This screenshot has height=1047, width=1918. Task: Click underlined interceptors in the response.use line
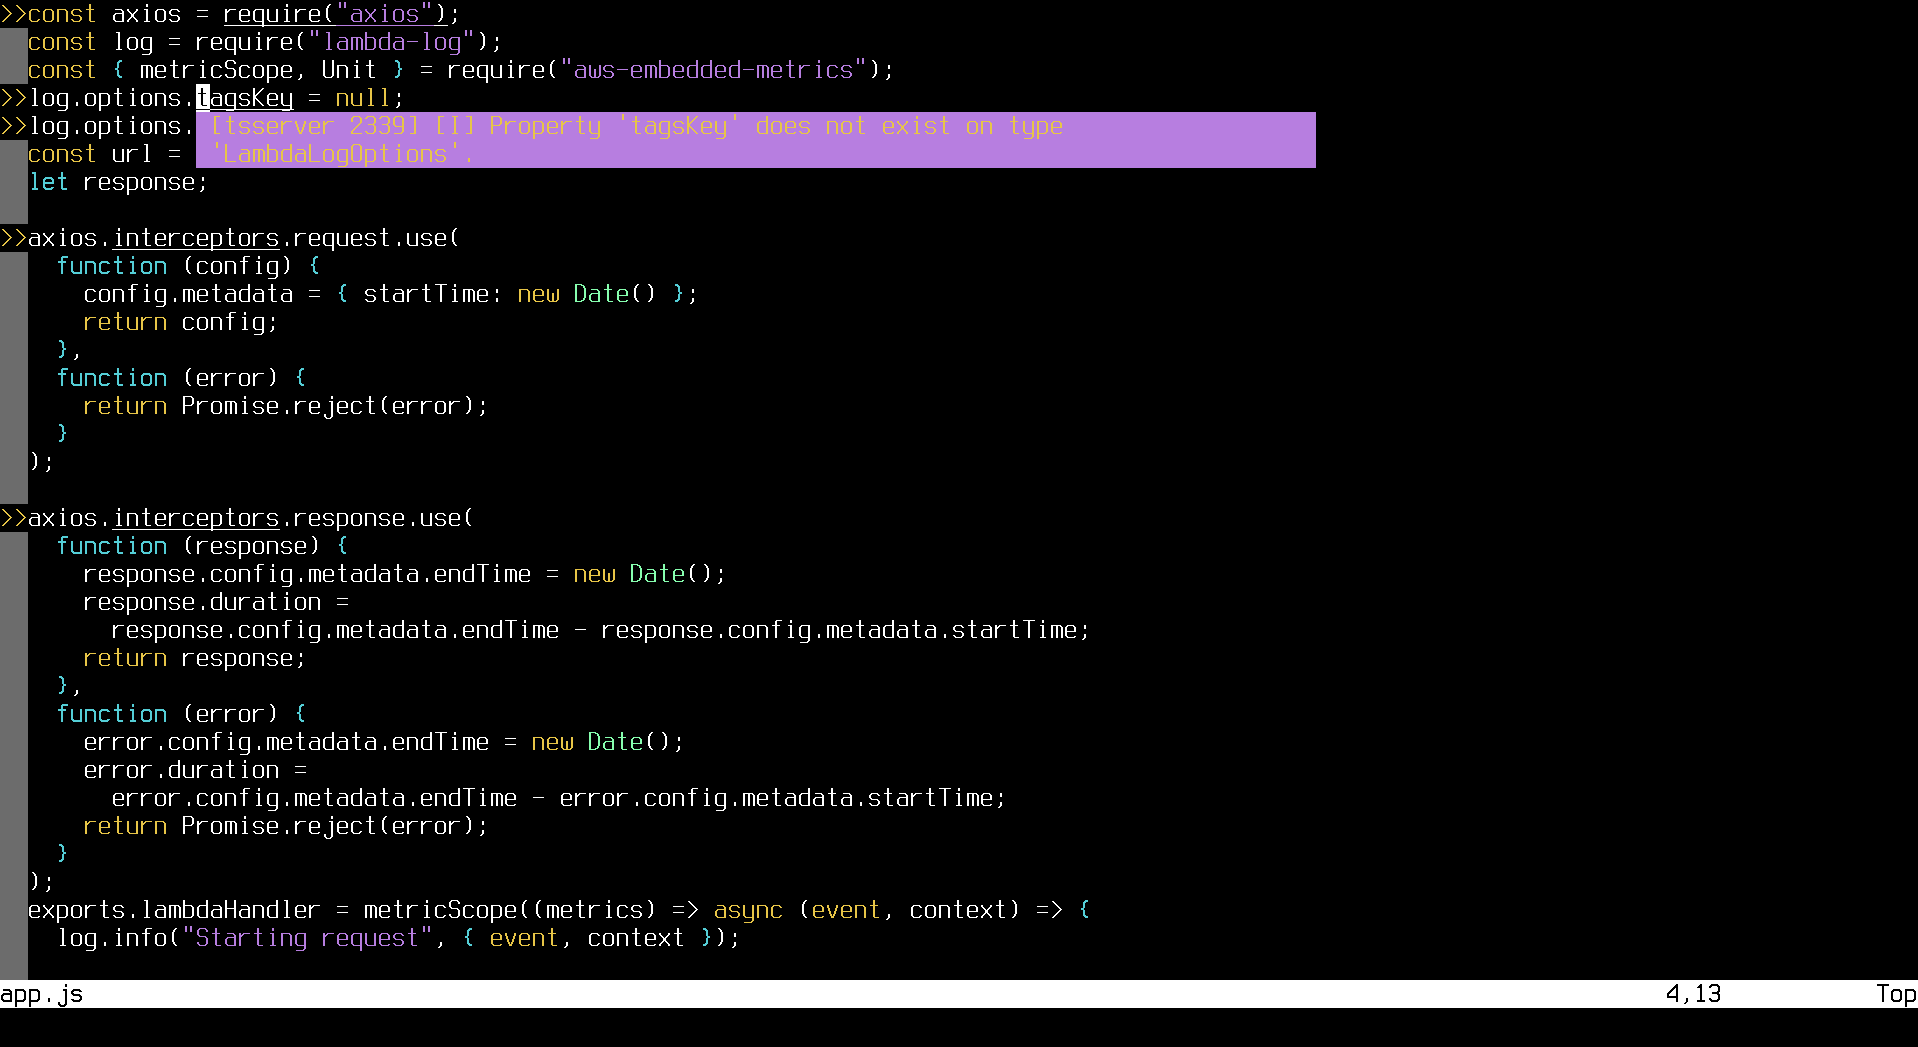click(x=196, y=518)
